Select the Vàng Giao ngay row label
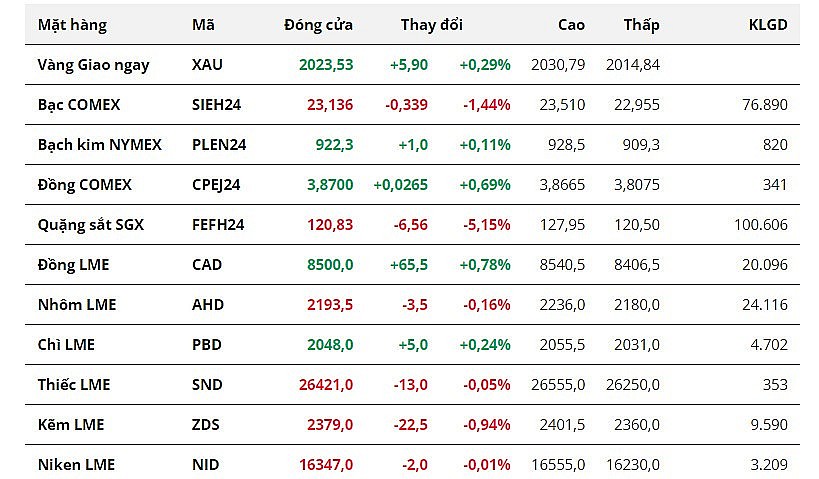This screenshot has width=819, height=479. point(94,65)
